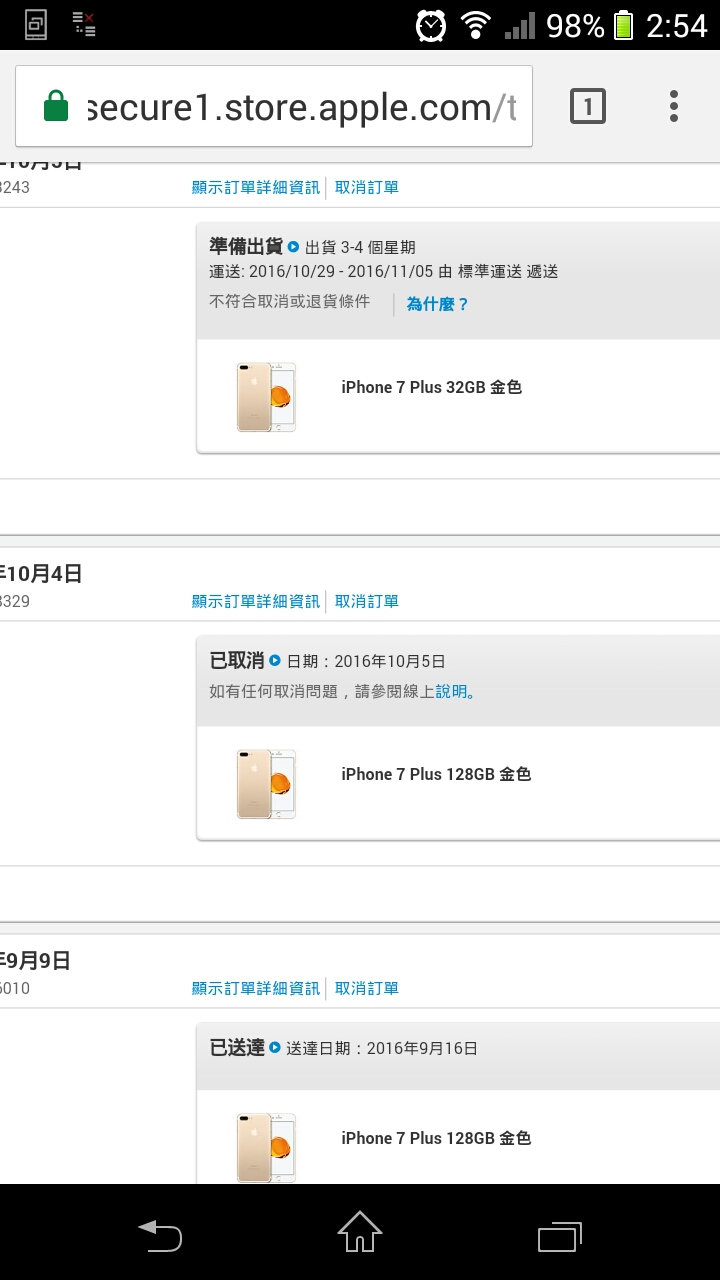Tap the cancelled iPhone 7 Plus 128GB thumbnail

click(x=266, y=784)
